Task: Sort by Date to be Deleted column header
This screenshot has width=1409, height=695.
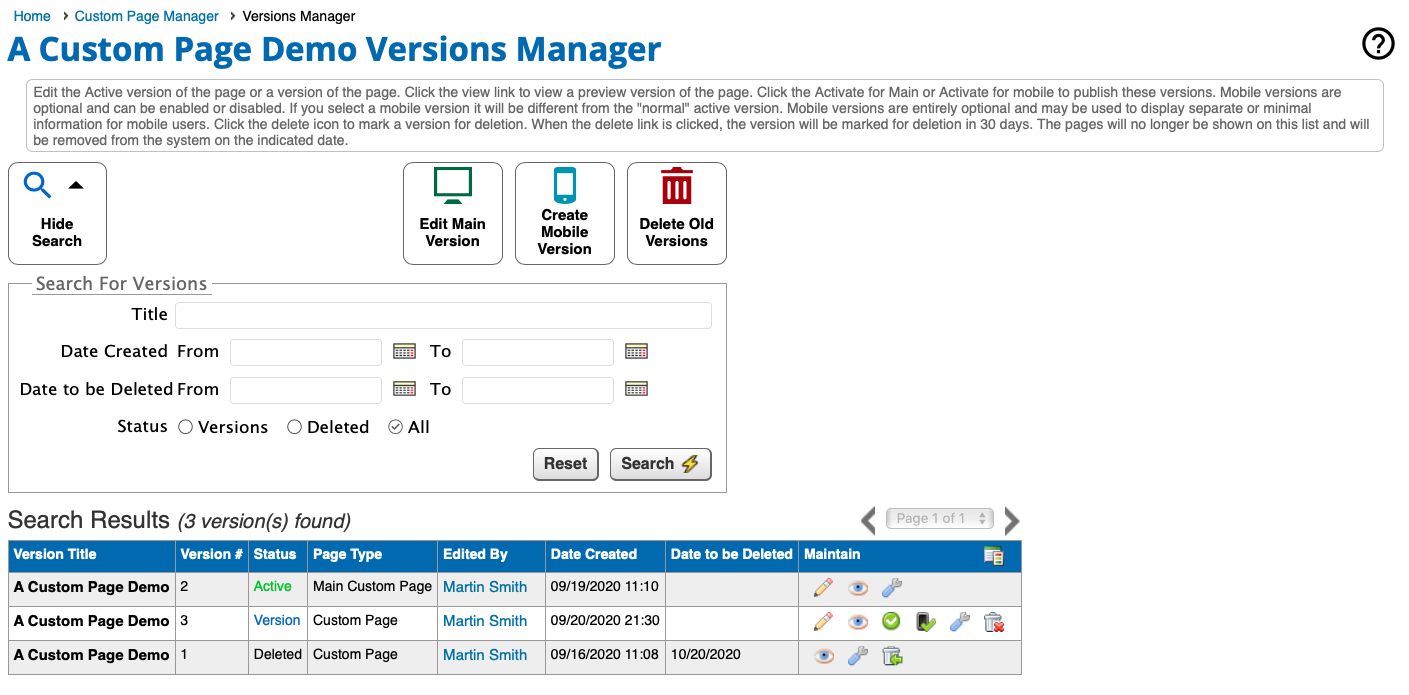Action: click(x=731, y=554)
